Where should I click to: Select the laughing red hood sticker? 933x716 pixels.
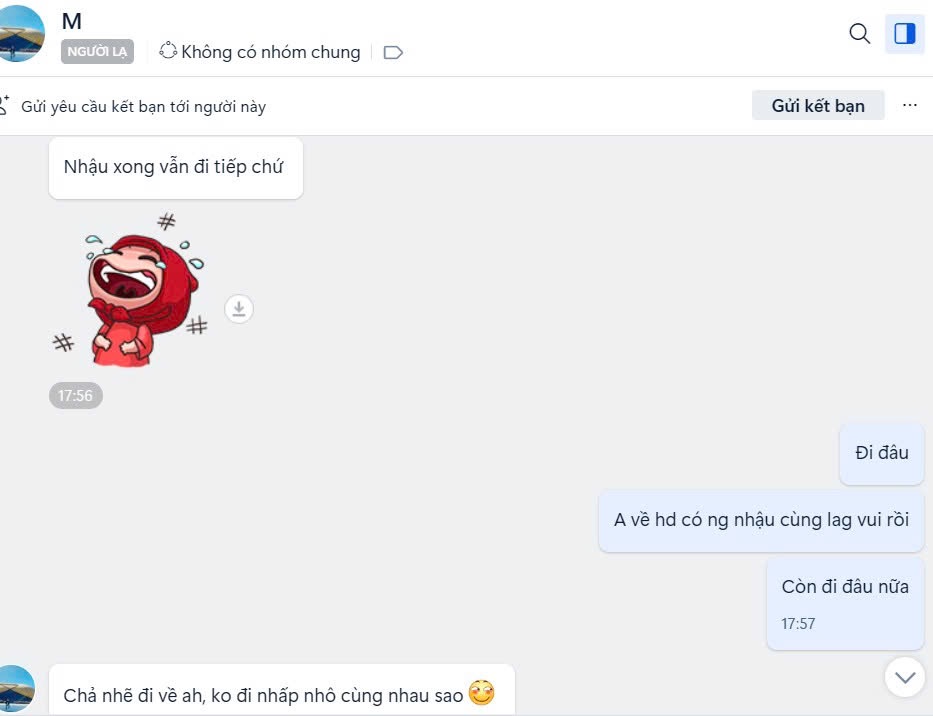coord(129,289)
